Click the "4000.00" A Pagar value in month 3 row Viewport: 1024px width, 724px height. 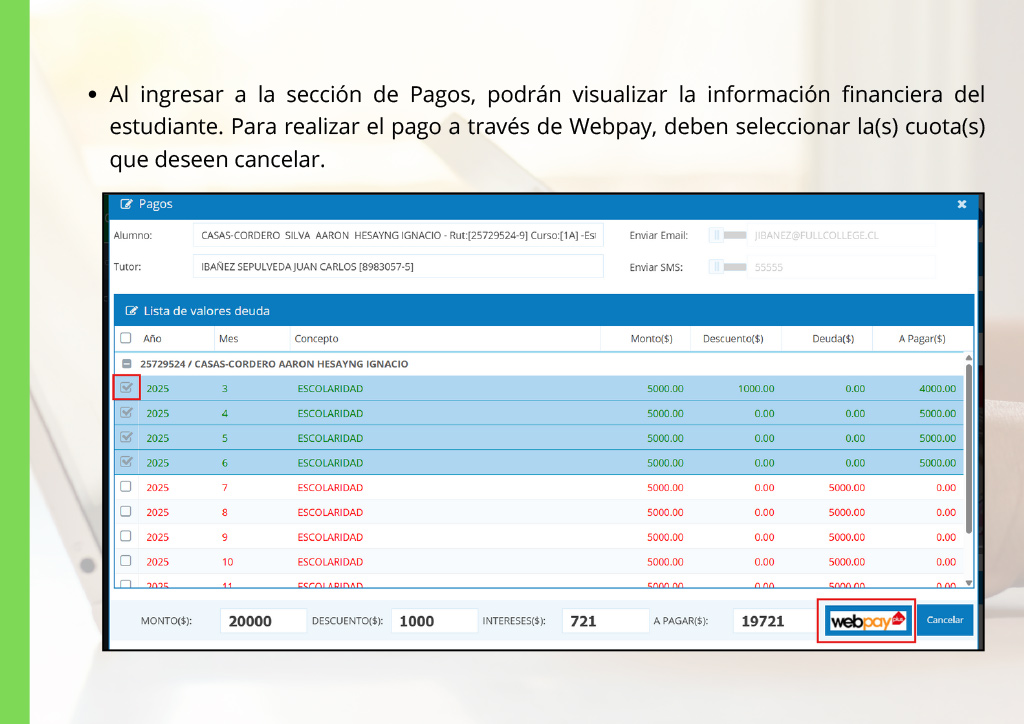coord(937,388)
